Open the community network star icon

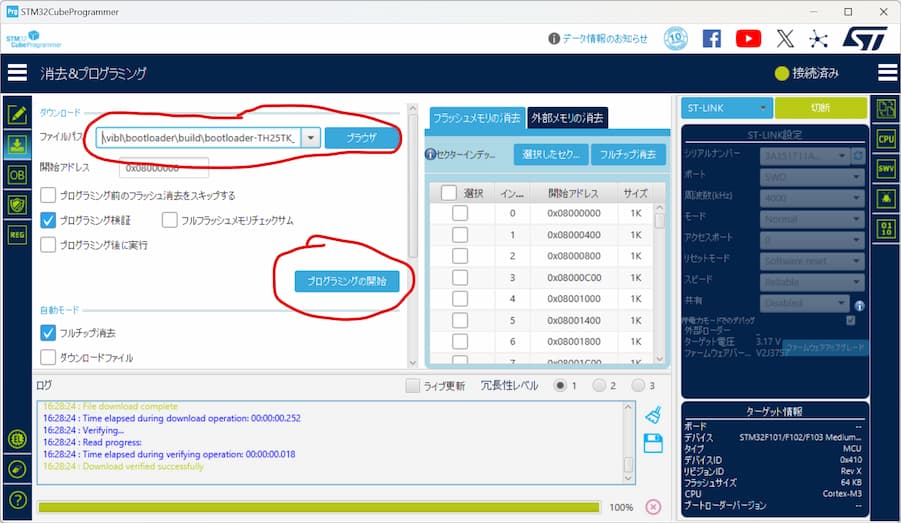point(818,39)
